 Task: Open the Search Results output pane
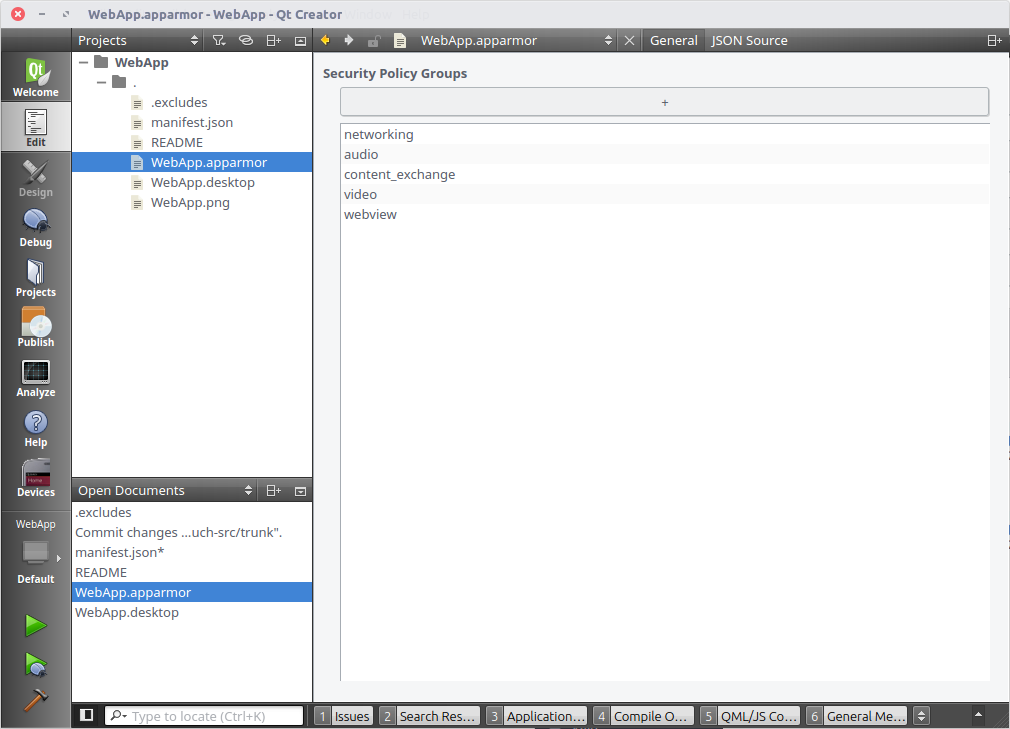pos(430,716)
